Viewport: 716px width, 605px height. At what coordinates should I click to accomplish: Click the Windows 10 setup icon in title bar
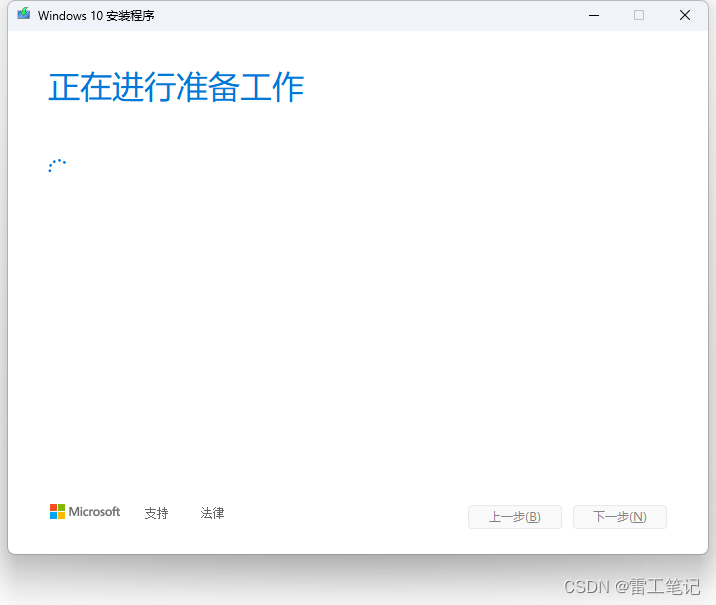[24, 14]
